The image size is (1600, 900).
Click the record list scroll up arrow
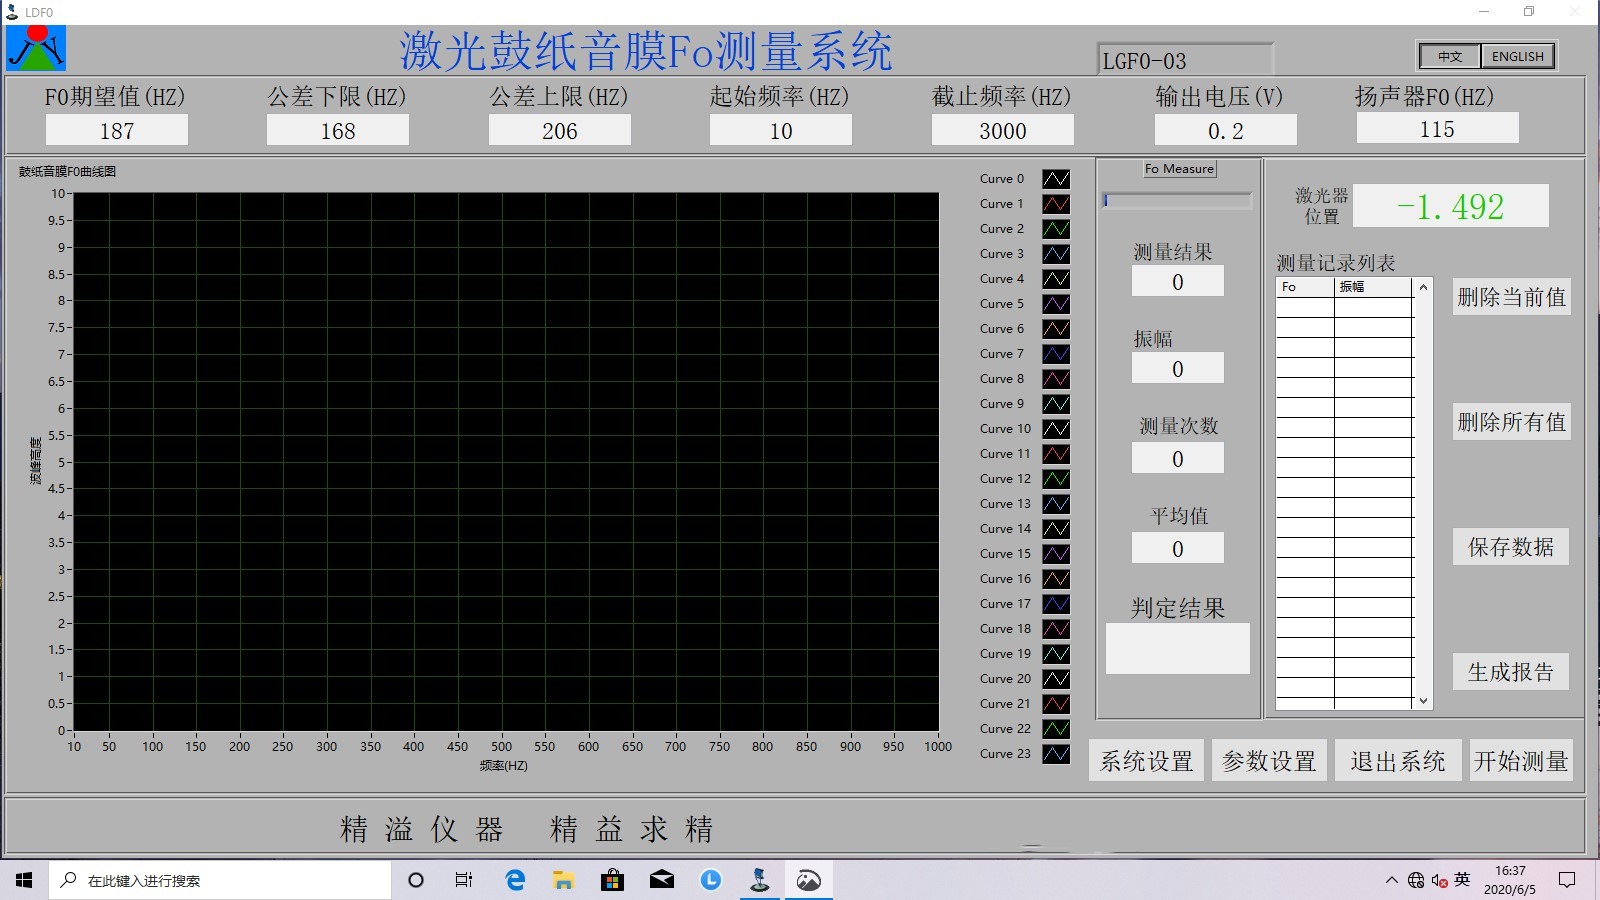[x=1423, y=287]
